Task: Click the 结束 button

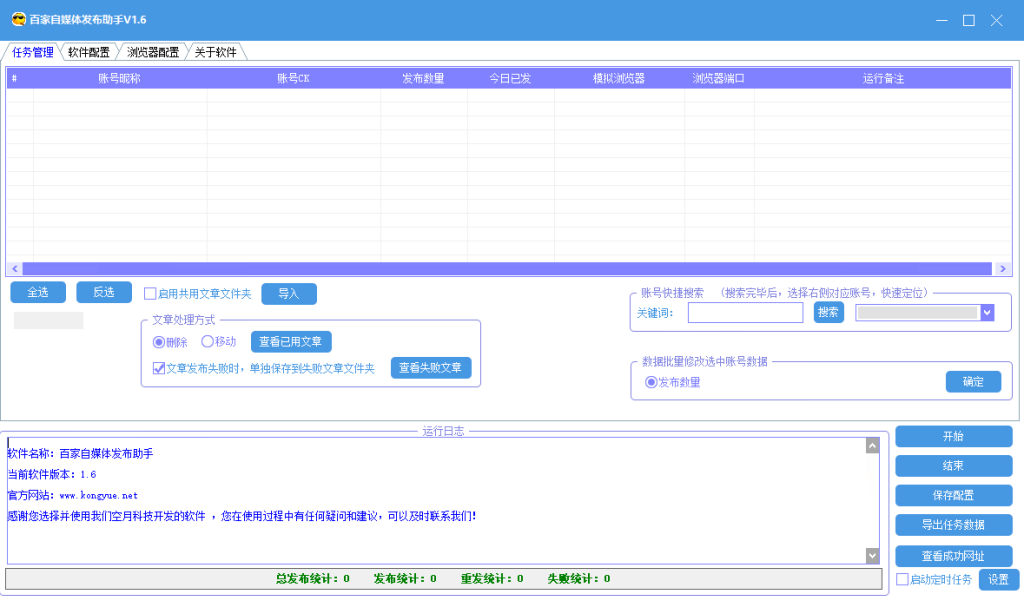Action: click(x=953, y=466)
